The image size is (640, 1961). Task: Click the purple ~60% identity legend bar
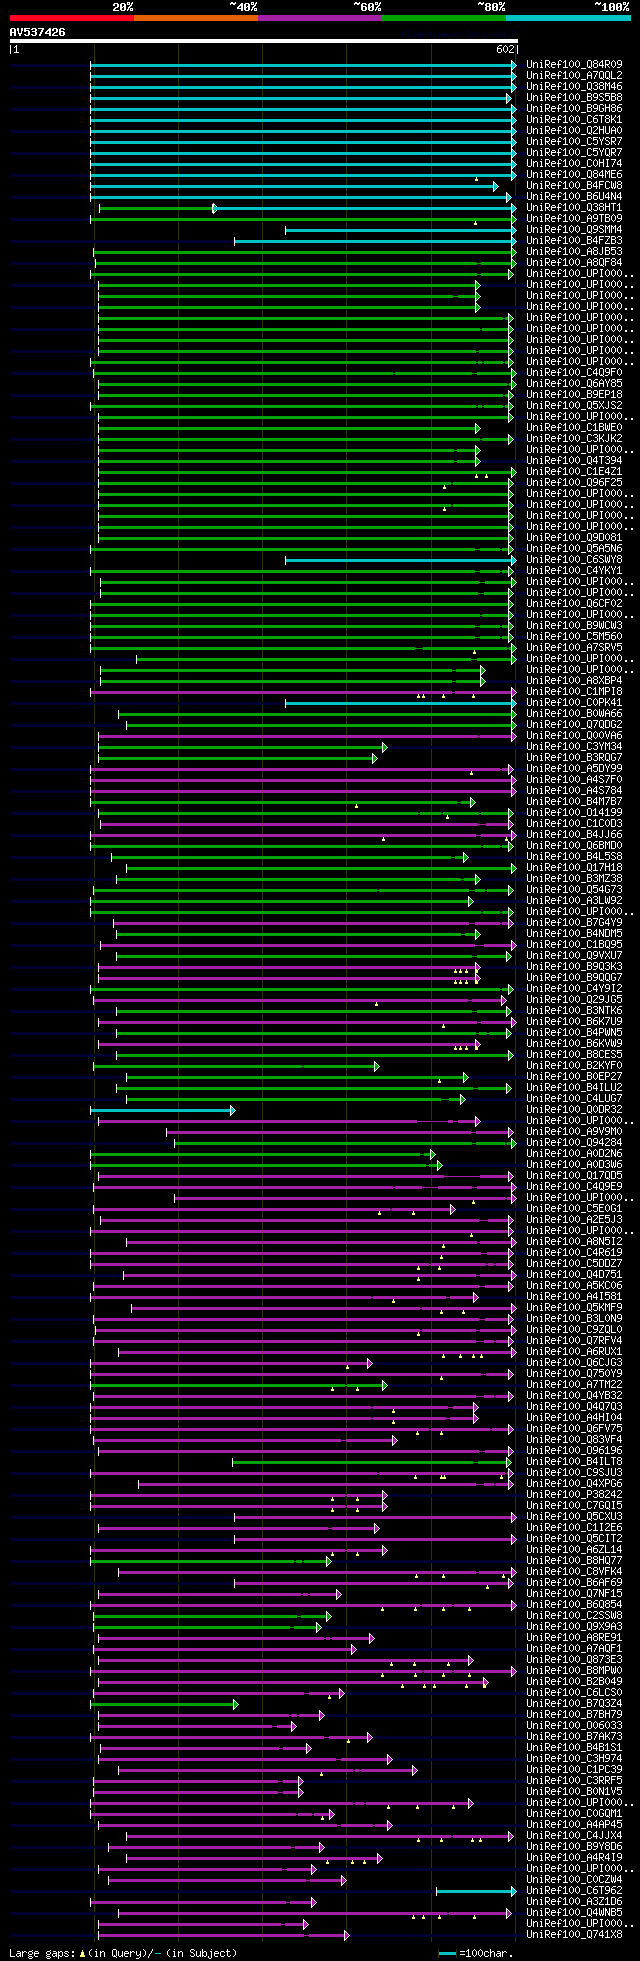pyautogui.click(x=319, y=18)
